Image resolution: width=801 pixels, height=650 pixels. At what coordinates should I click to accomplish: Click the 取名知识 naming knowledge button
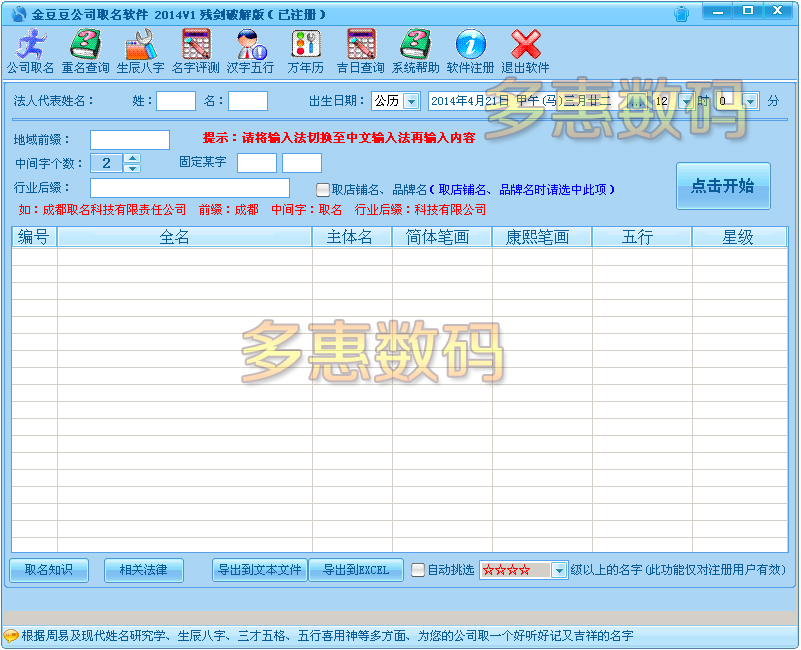pyautogui.click(x=49, y=570)
